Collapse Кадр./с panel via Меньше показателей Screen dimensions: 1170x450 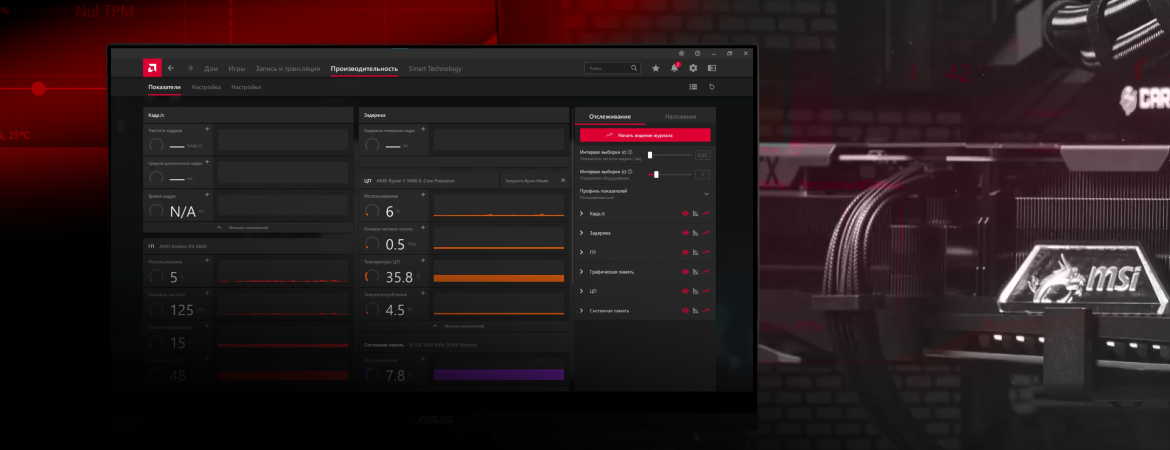[248, 227]
